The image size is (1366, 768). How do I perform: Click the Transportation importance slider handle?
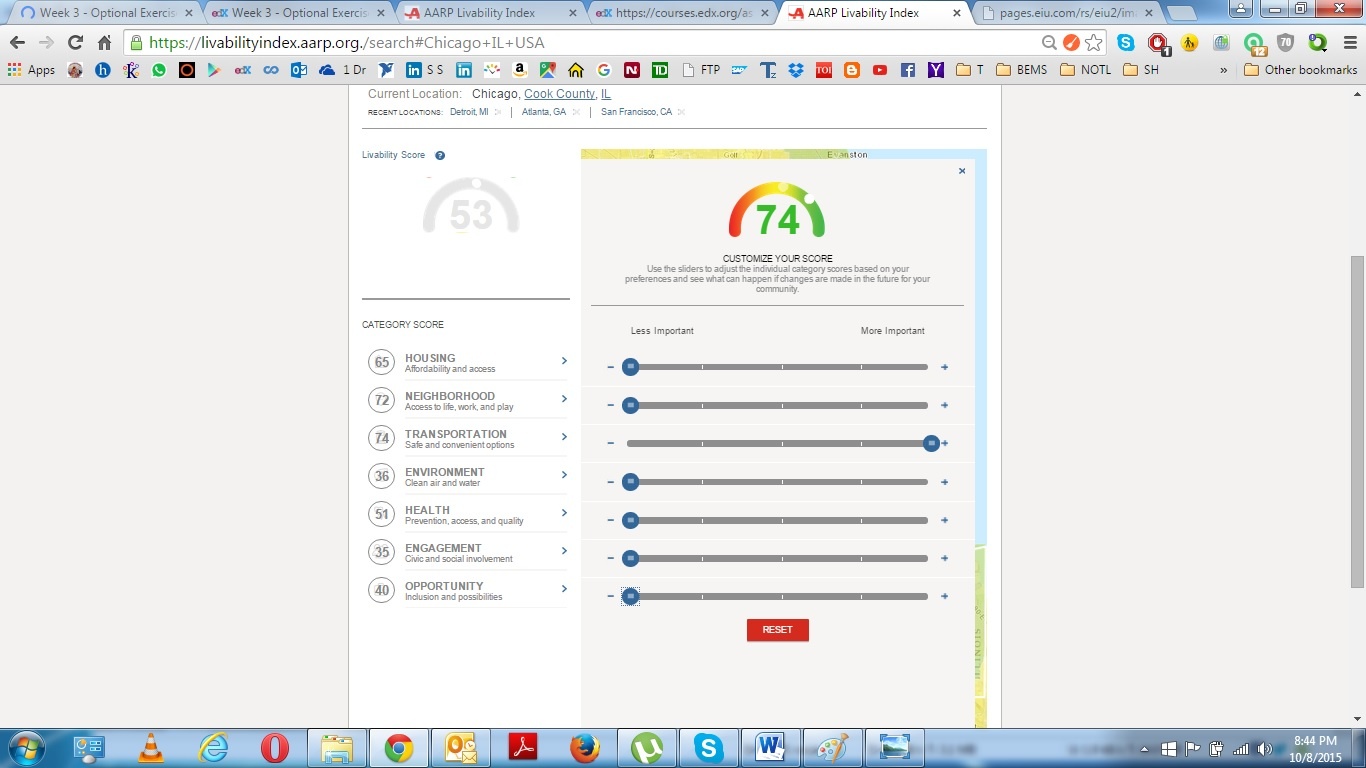pos(931,443)
